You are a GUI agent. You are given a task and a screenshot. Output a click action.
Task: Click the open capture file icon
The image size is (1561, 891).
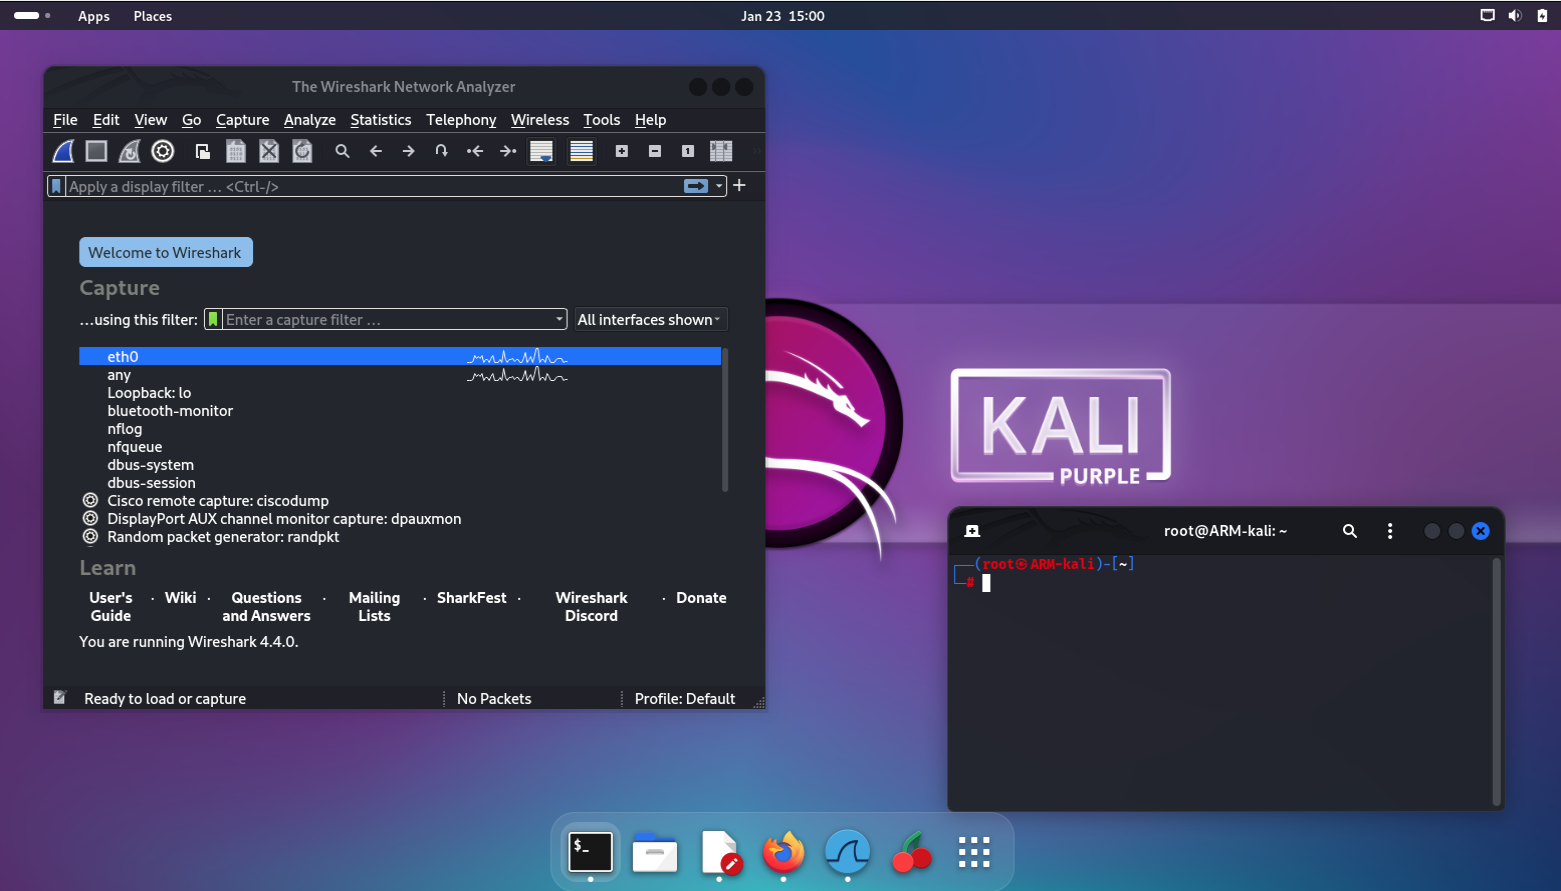click(202, 151)
